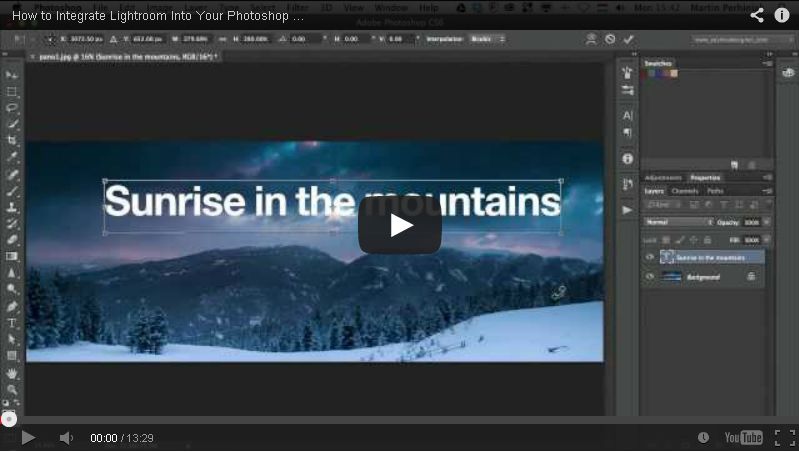Viewport: 799px width, 452px height.
Task: Click the Swatches panel tab
Action: tap(658, 63)
